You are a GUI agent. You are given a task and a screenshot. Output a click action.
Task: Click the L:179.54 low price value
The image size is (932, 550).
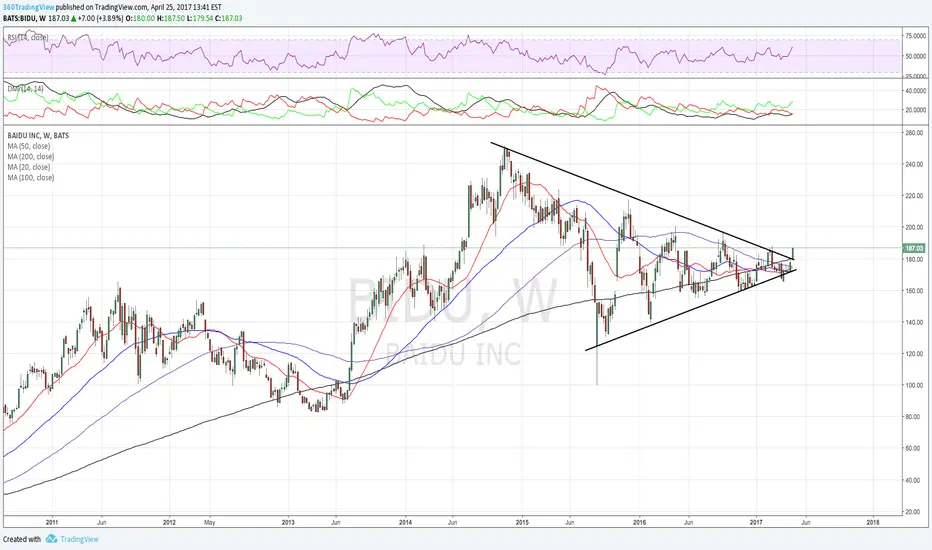pyautogui.click(x=200, y=18)
